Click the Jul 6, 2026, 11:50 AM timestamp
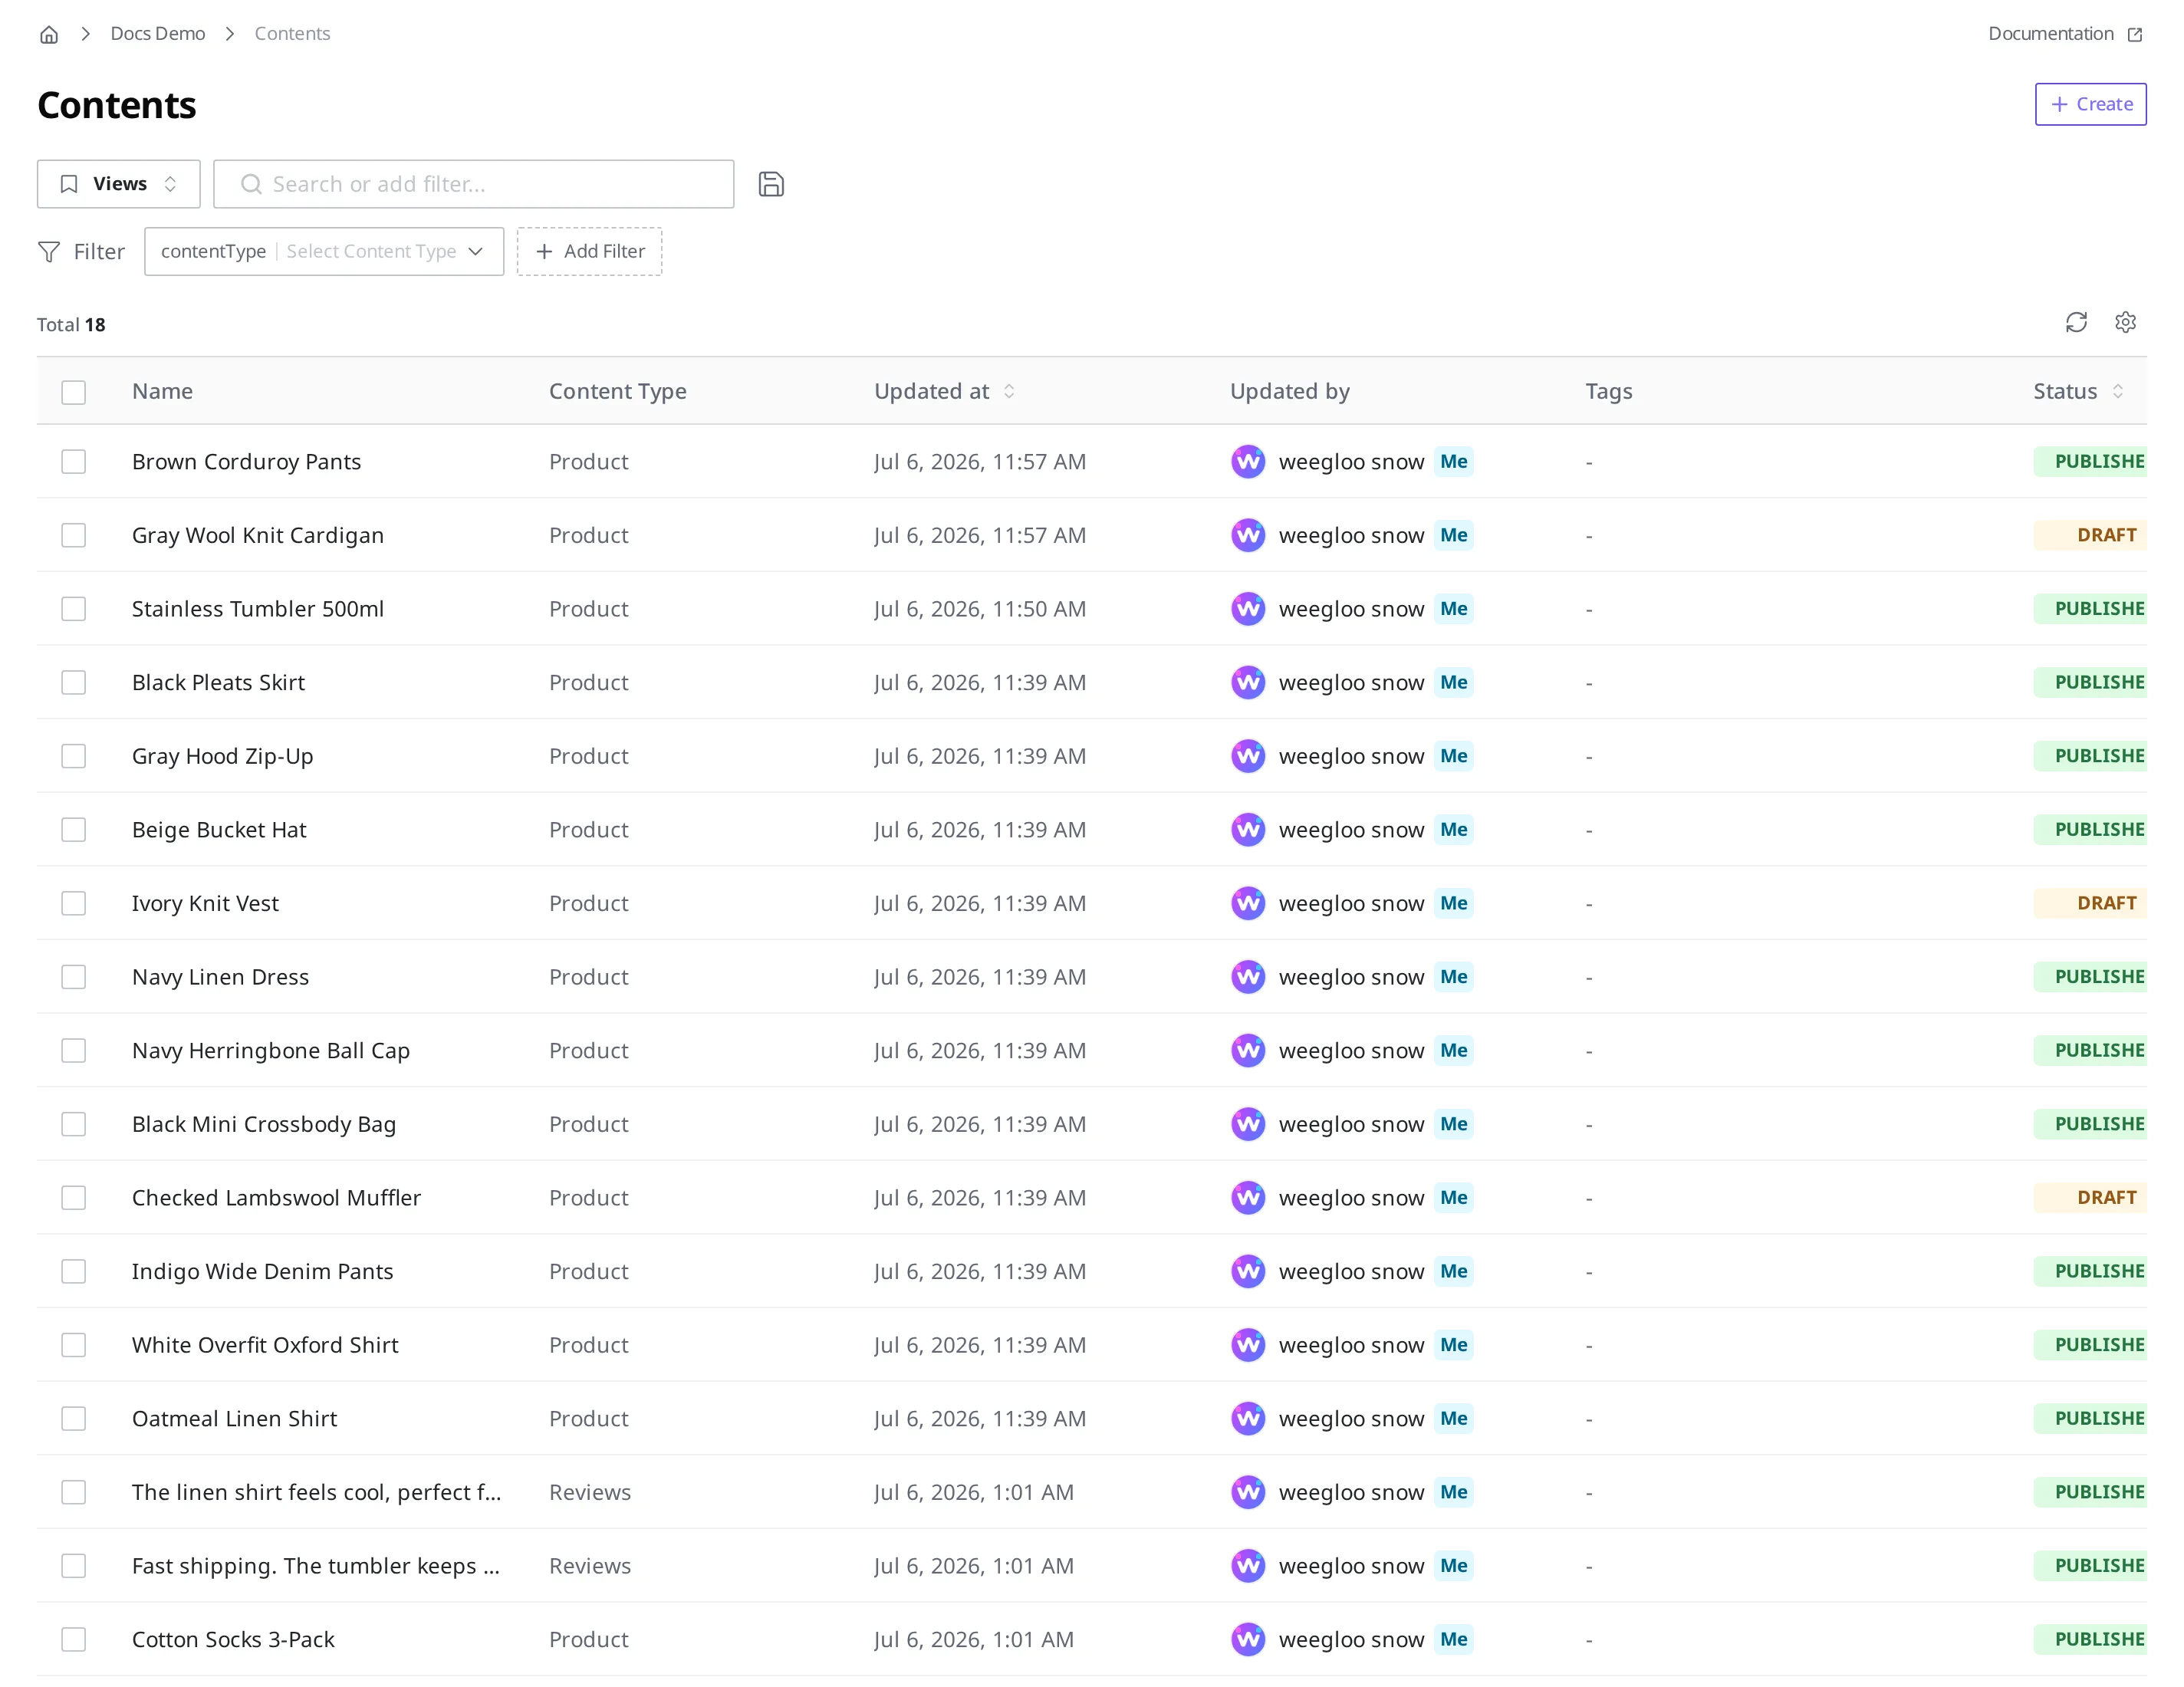The image size is (2184, 1687). (x=980, y=609)
